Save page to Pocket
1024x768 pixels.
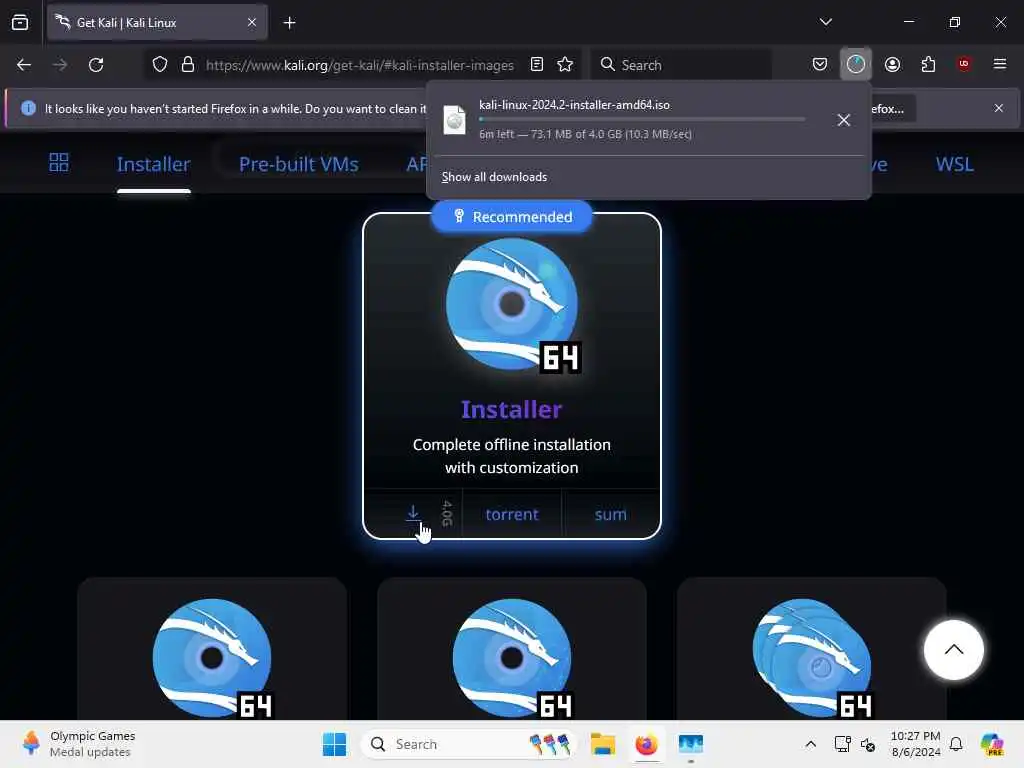[820, 65]
